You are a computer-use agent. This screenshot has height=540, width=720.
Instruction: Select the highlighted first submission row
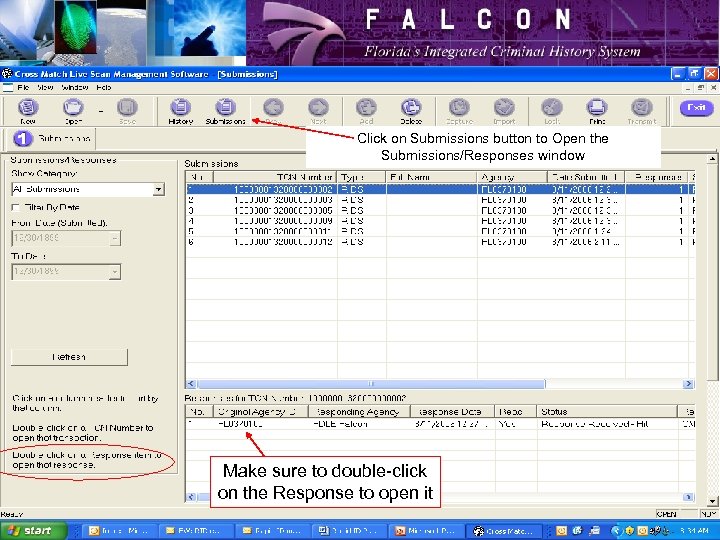click(440, 189)
